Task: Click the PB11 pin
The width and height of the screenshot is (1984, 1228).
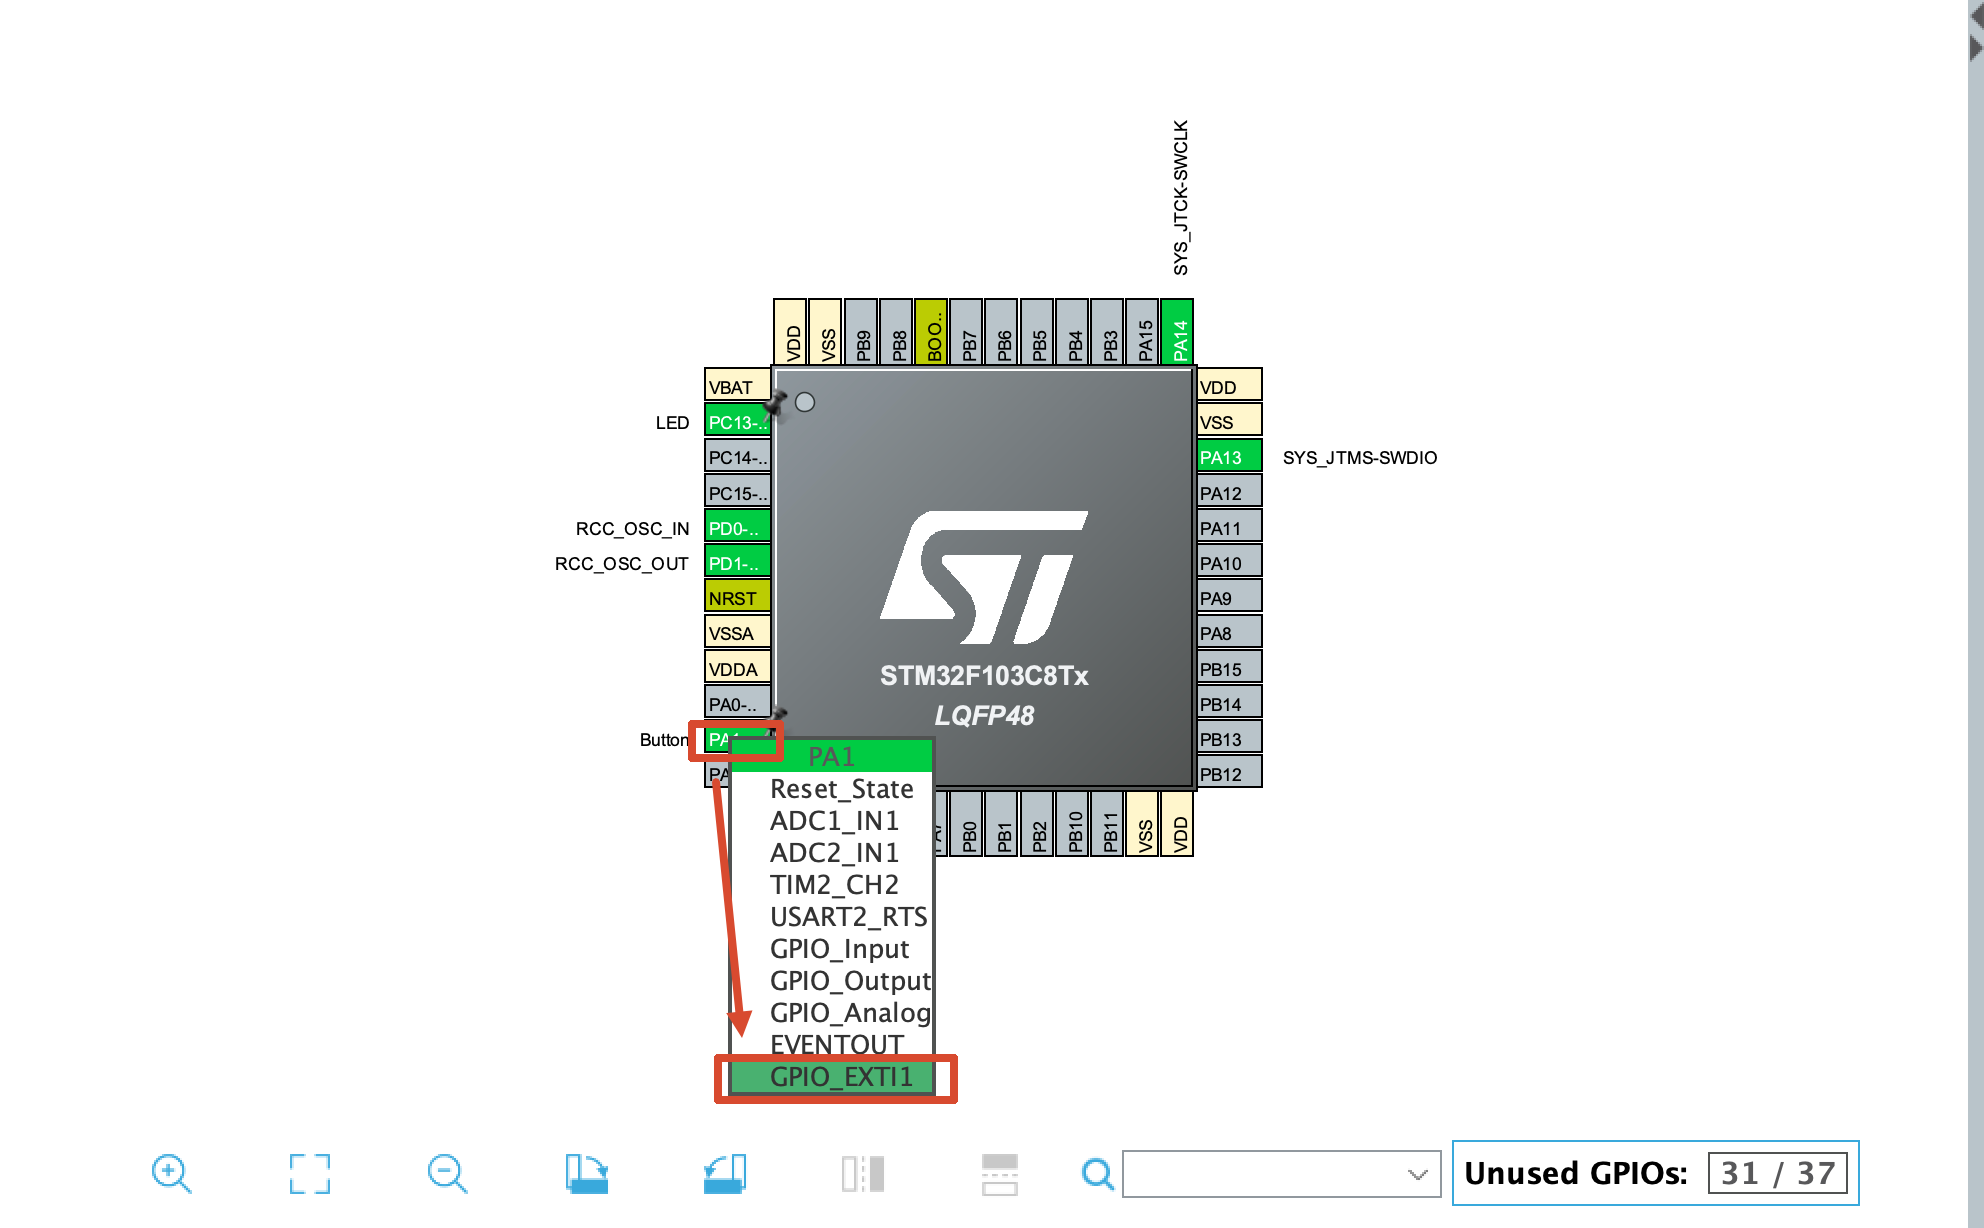Action: (x=1108, y=823)
